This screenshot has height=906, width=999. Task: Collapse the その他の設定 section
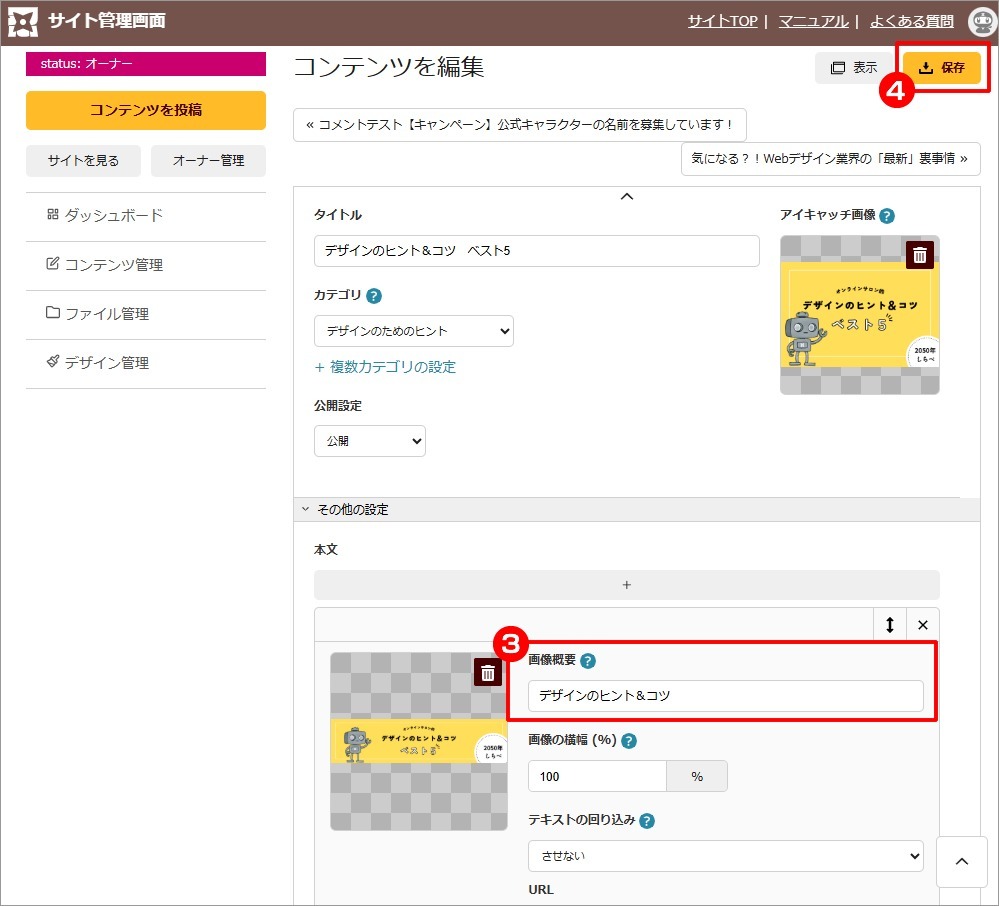click(345, 509)
